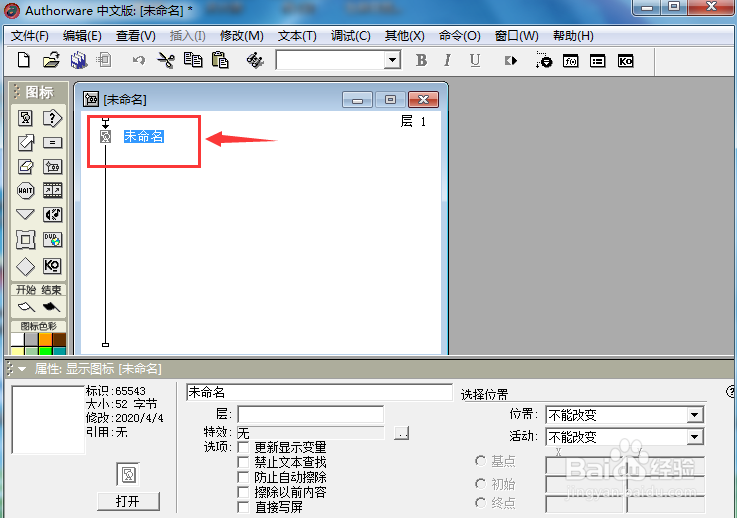This screenshot has width=737, height=518.
Task: Click the Cut scissors icon
Action: click(166, 60)
